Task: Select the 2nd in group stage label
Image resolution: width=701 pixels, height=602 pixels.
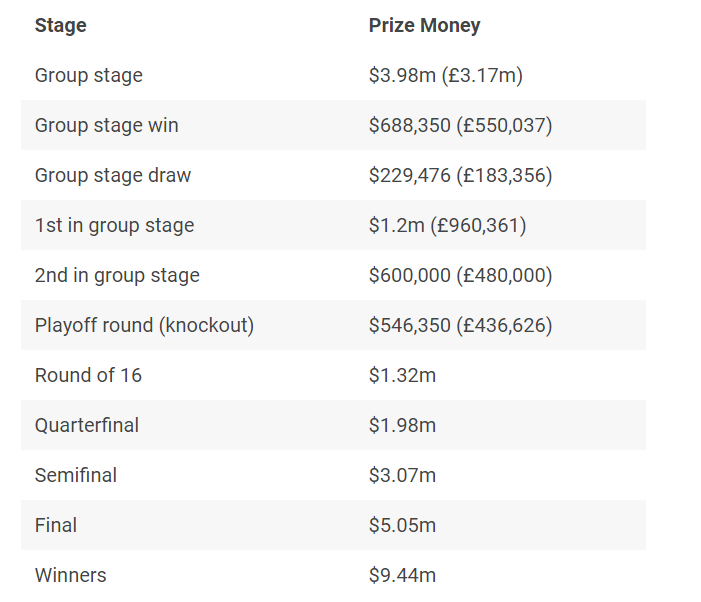Action: click(x=117, y=275)
